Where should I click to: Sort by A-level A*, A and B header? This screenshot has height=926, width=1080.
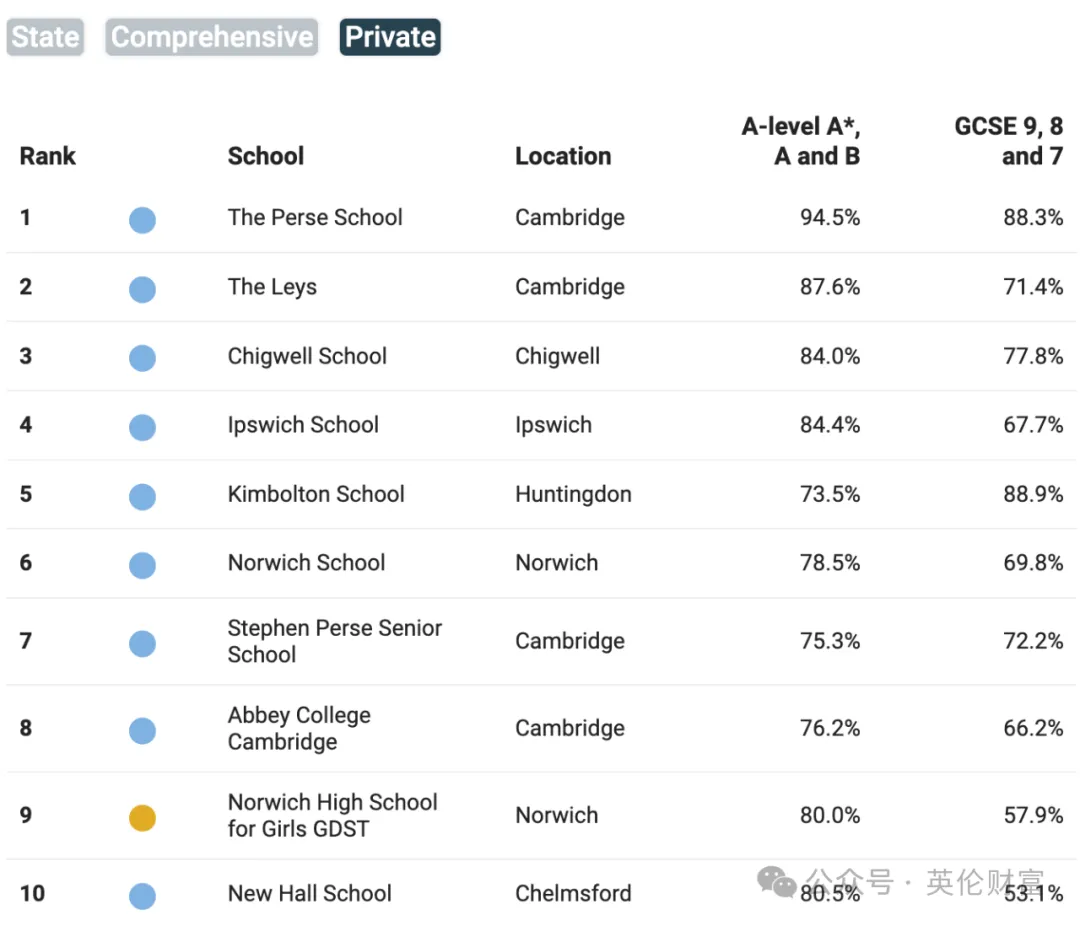[801, 141]
